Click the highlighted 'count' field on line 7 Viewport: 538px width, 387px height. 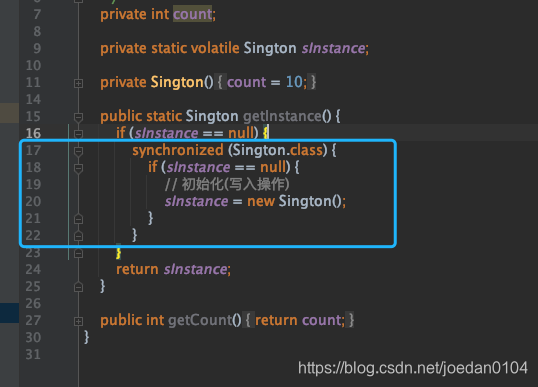tap(192, 14)
